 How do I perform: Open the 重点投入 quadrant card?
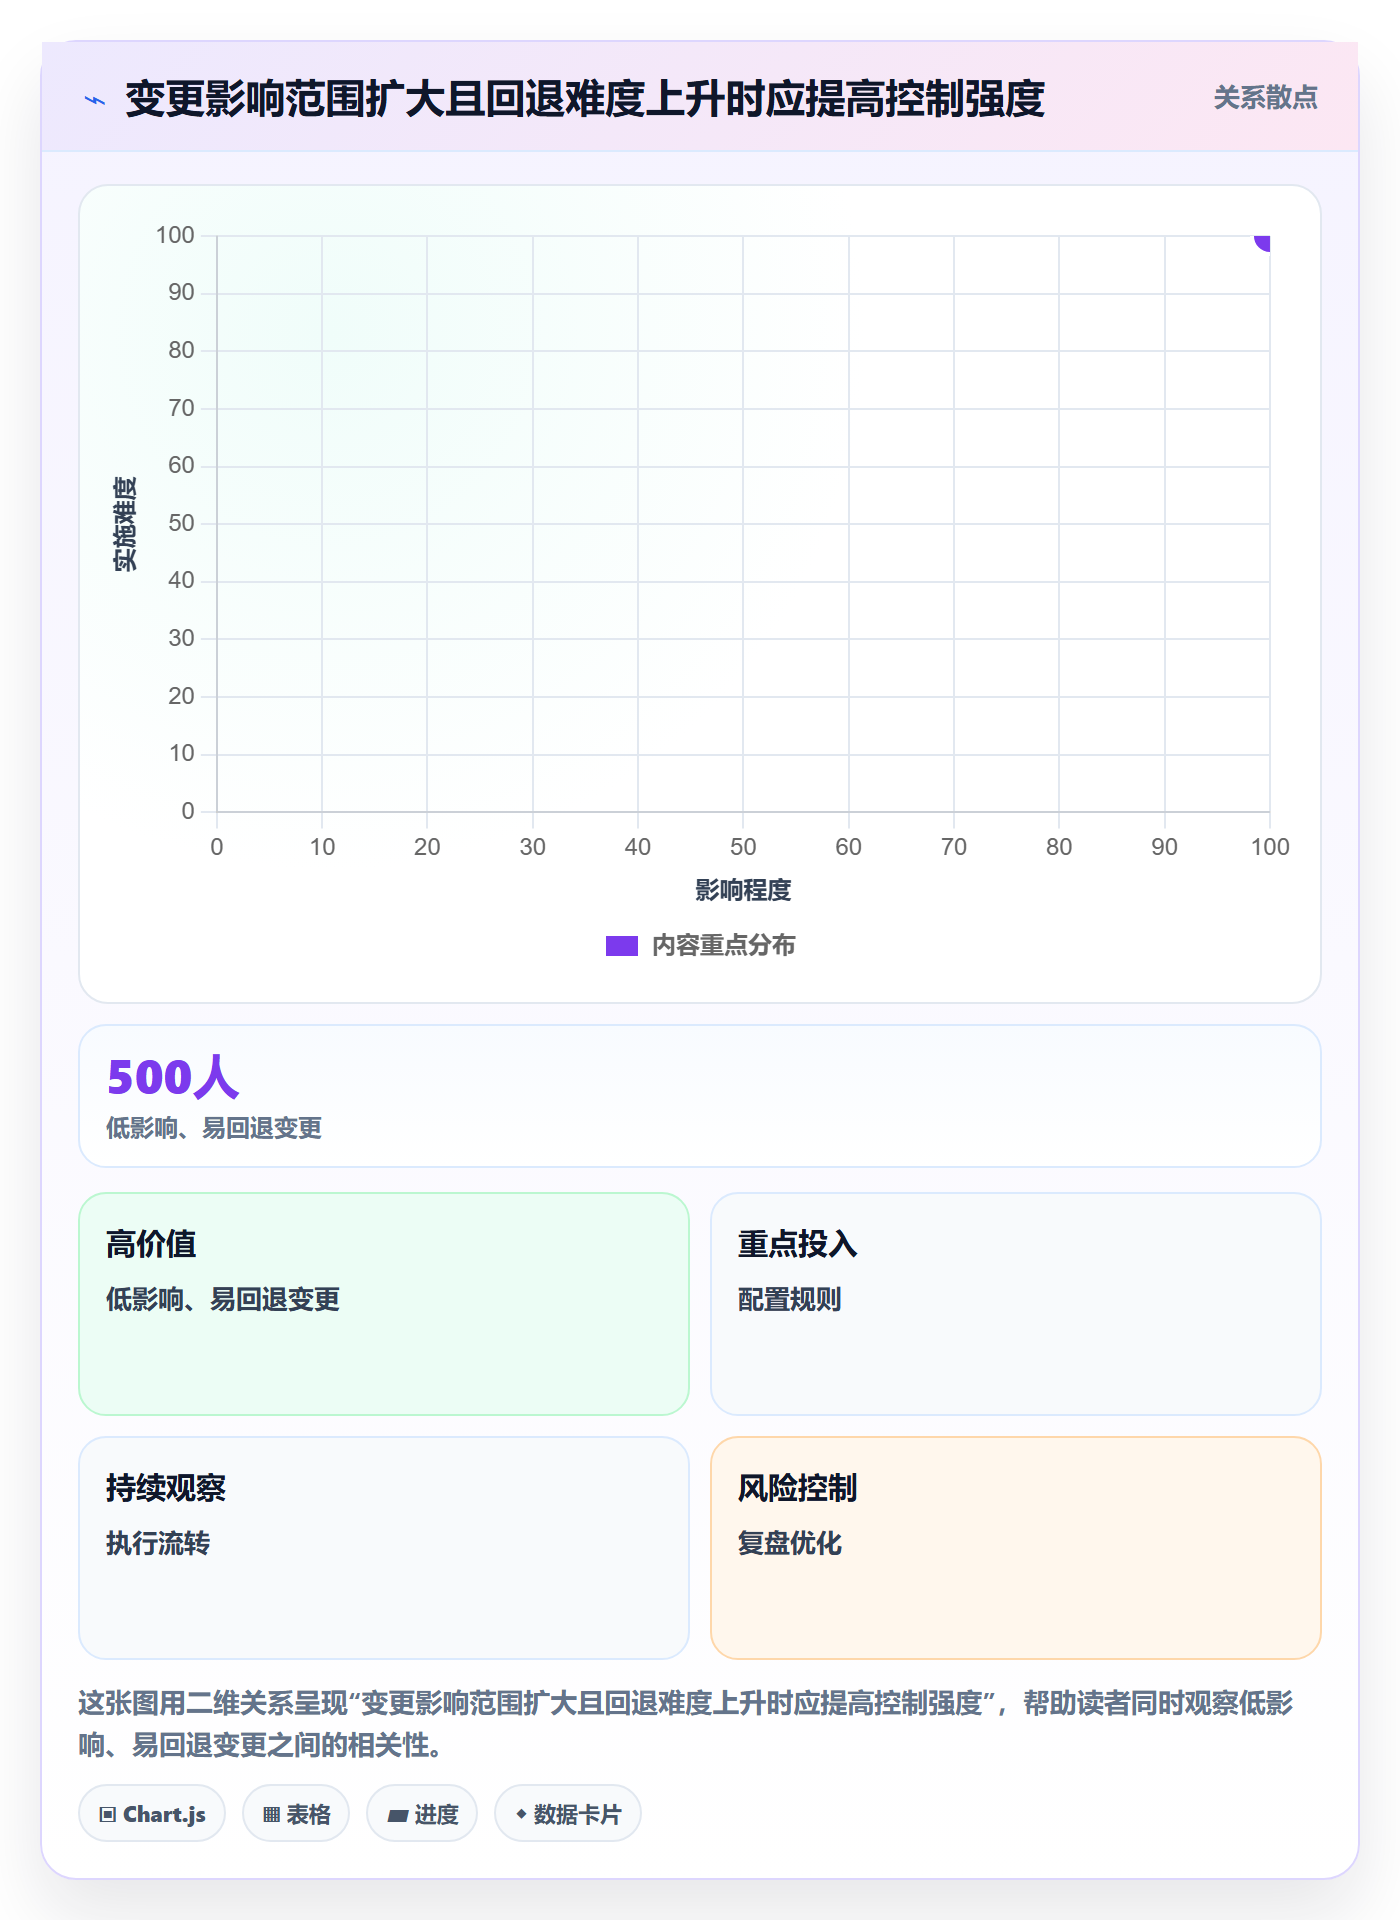[1016, 1304]
